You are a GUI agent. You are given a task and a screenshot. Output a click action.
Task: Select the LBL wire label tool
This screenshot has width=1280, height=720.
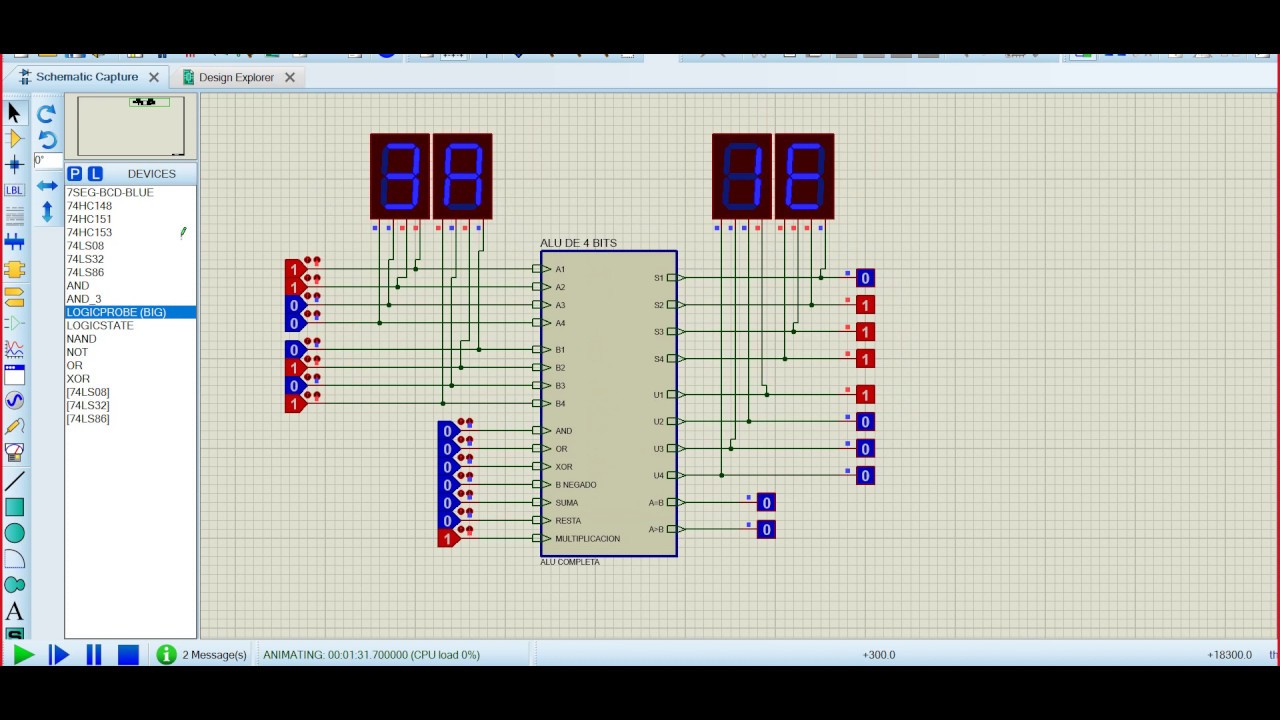14,191
